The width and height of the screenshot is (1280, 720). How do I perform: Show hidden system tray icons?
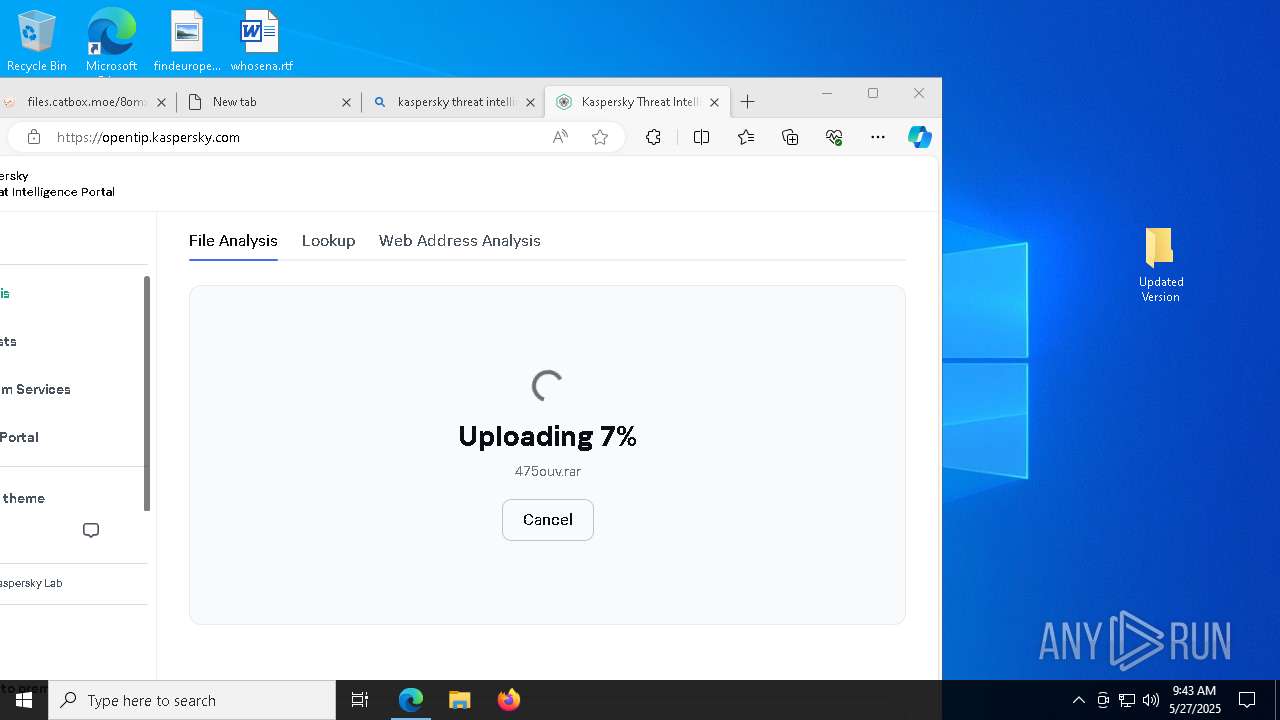[x=1078, y=700]
